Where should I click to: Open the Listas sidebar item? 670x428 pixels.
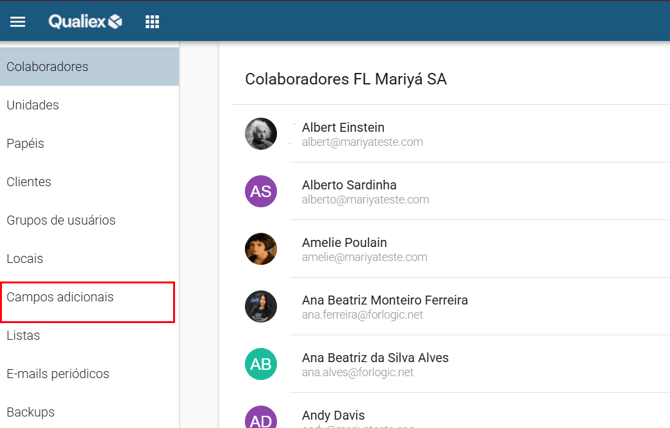[x=23, y=335]
